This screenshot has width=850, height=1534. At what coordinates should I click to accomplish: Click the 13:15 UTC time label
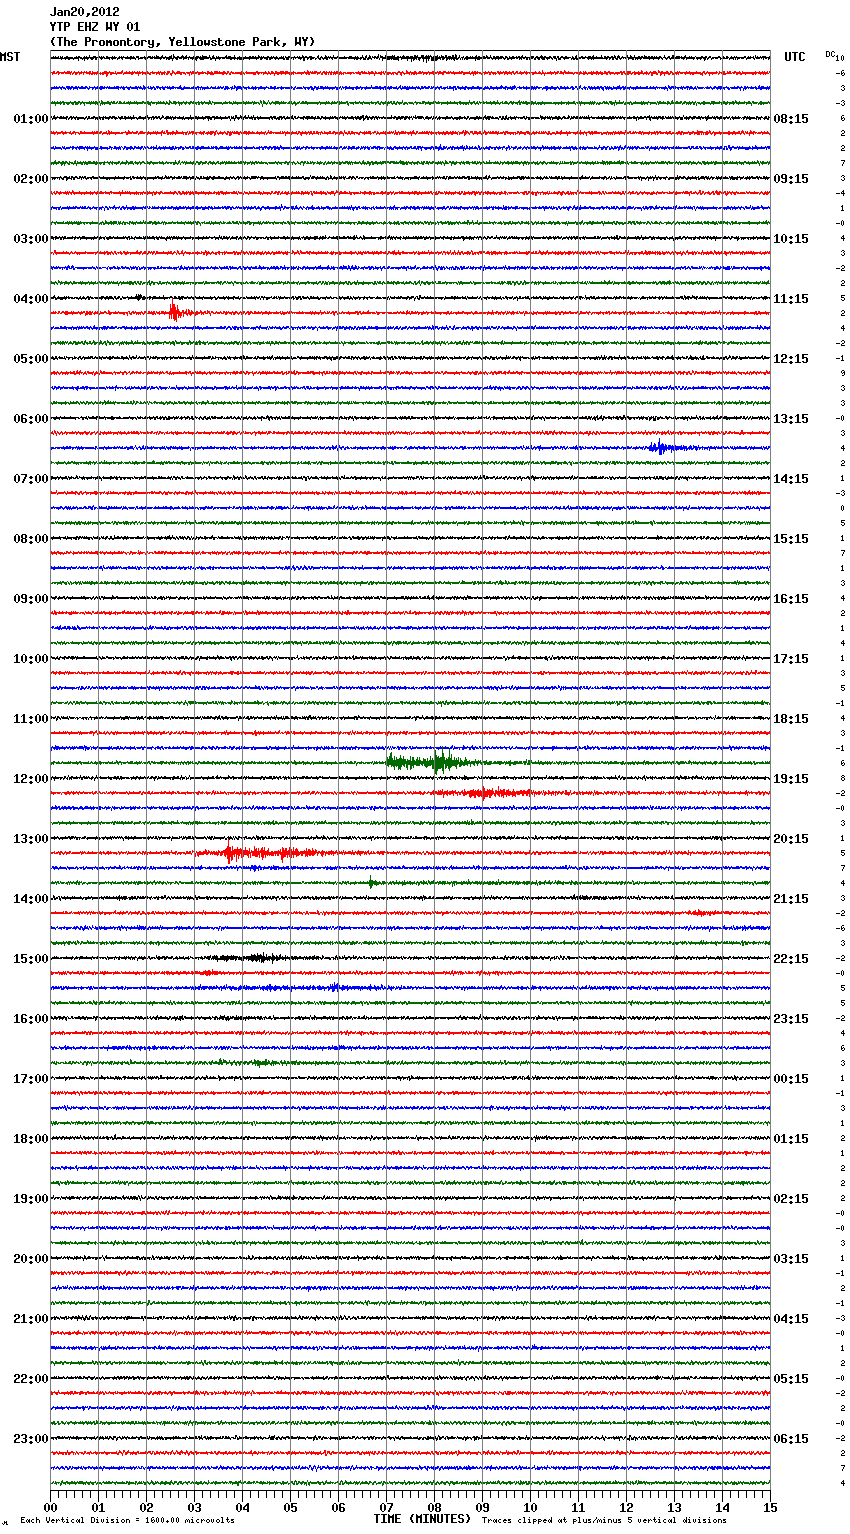pos(791,419)
